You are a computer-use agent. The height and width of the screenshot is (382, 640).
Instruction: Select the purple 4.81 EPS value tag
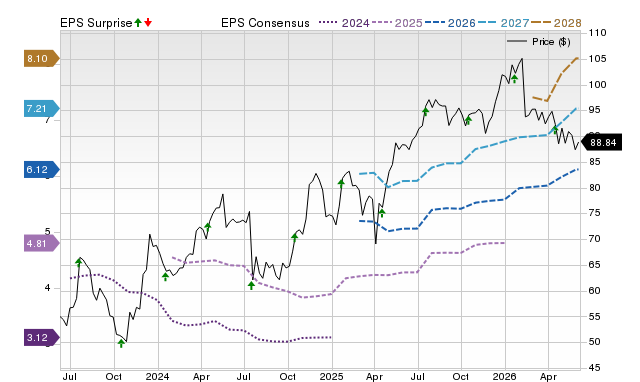click(42, 244)
